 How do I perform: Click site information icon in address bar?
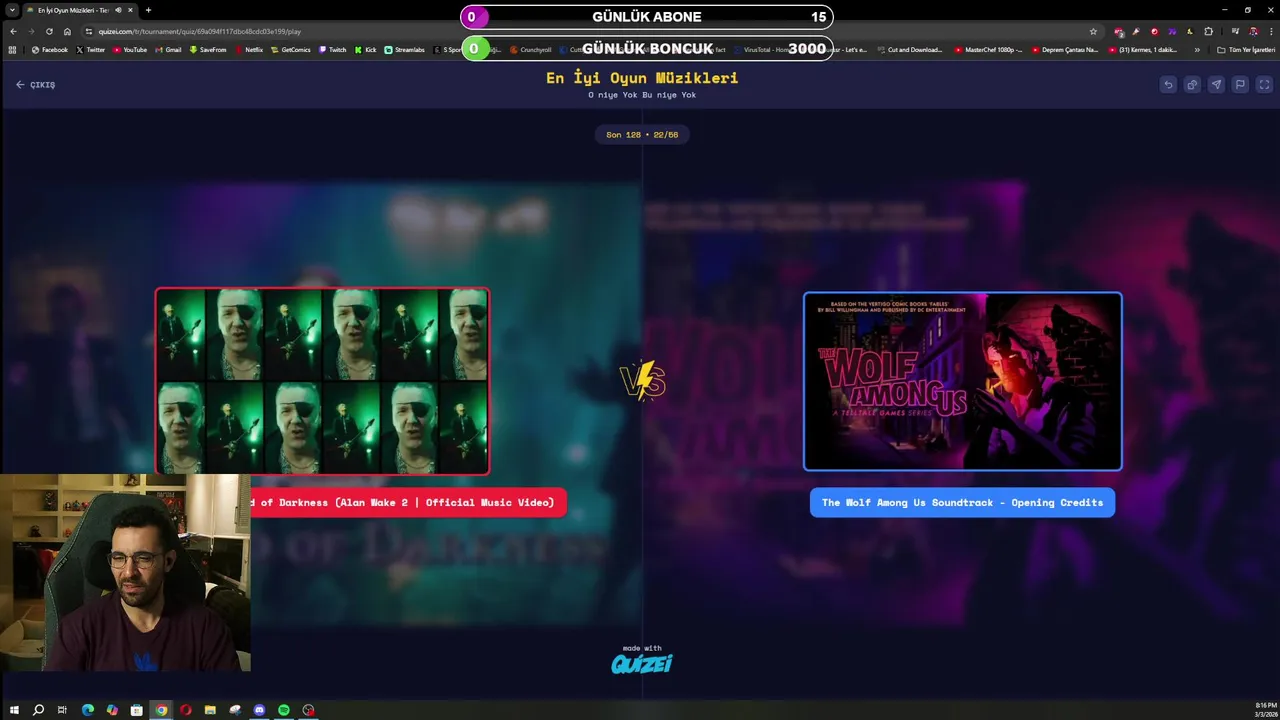pyautogui.click(x=89, y=31)
